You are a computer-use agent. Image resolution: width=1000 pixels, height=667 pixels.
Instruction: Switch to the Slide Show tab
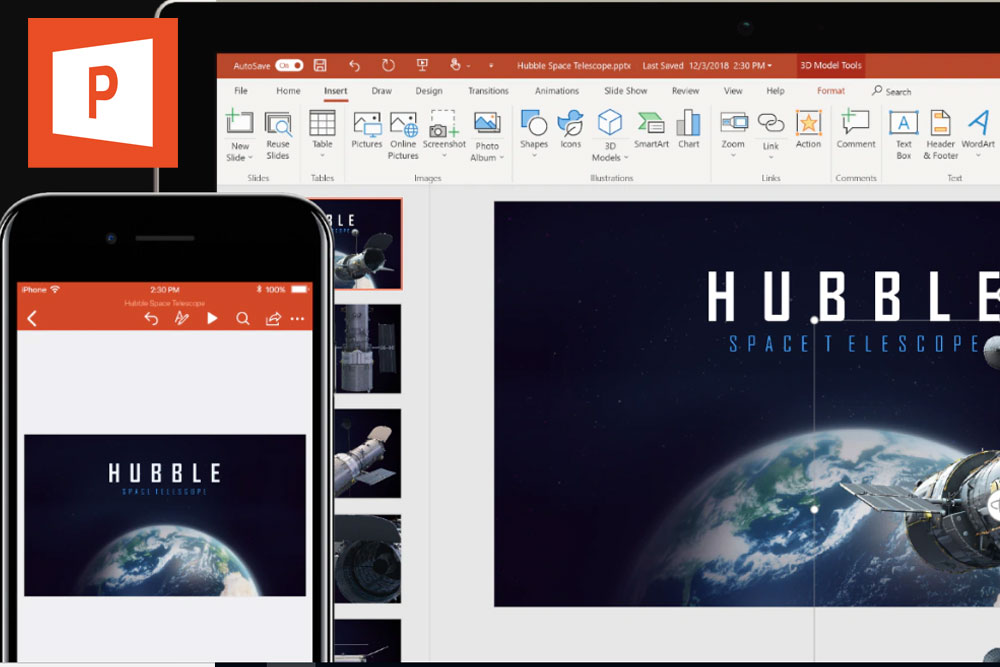[626, 91]
